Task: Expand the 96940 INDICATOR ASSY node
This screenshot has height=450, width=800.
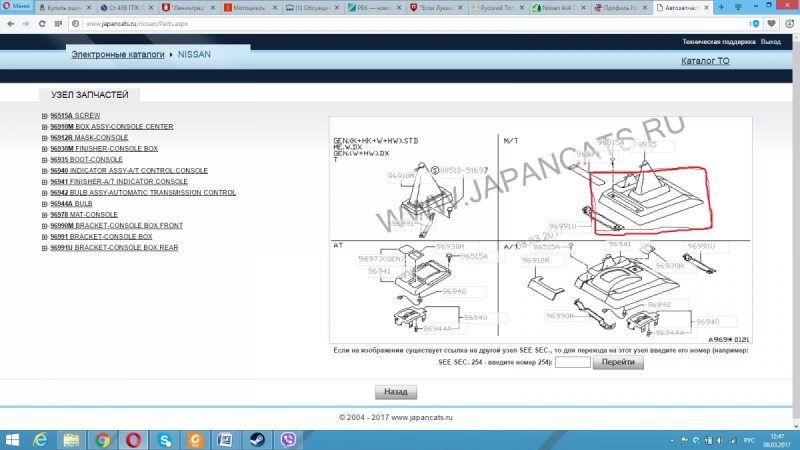Action: [x=44, y=171]
